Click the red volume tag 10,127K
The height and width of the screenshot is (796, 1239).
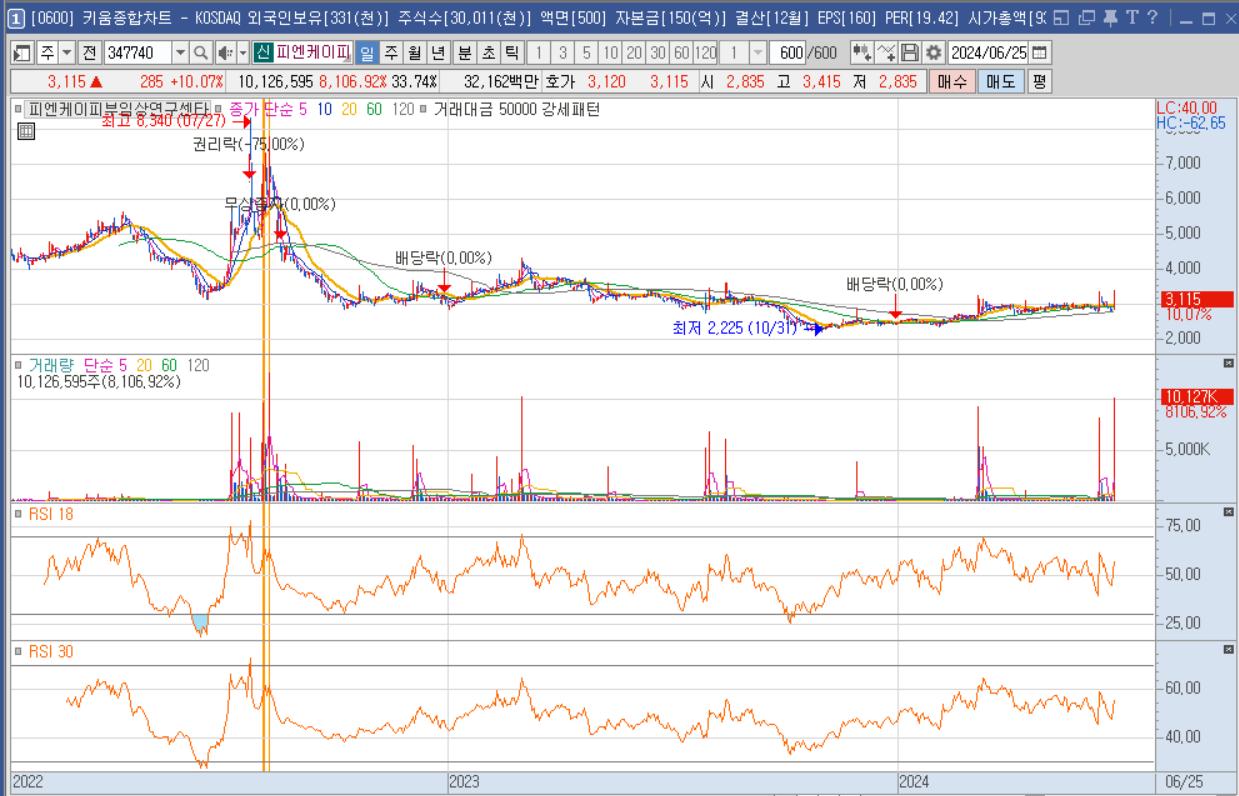pyautogui.click(x=1197, y=396)
